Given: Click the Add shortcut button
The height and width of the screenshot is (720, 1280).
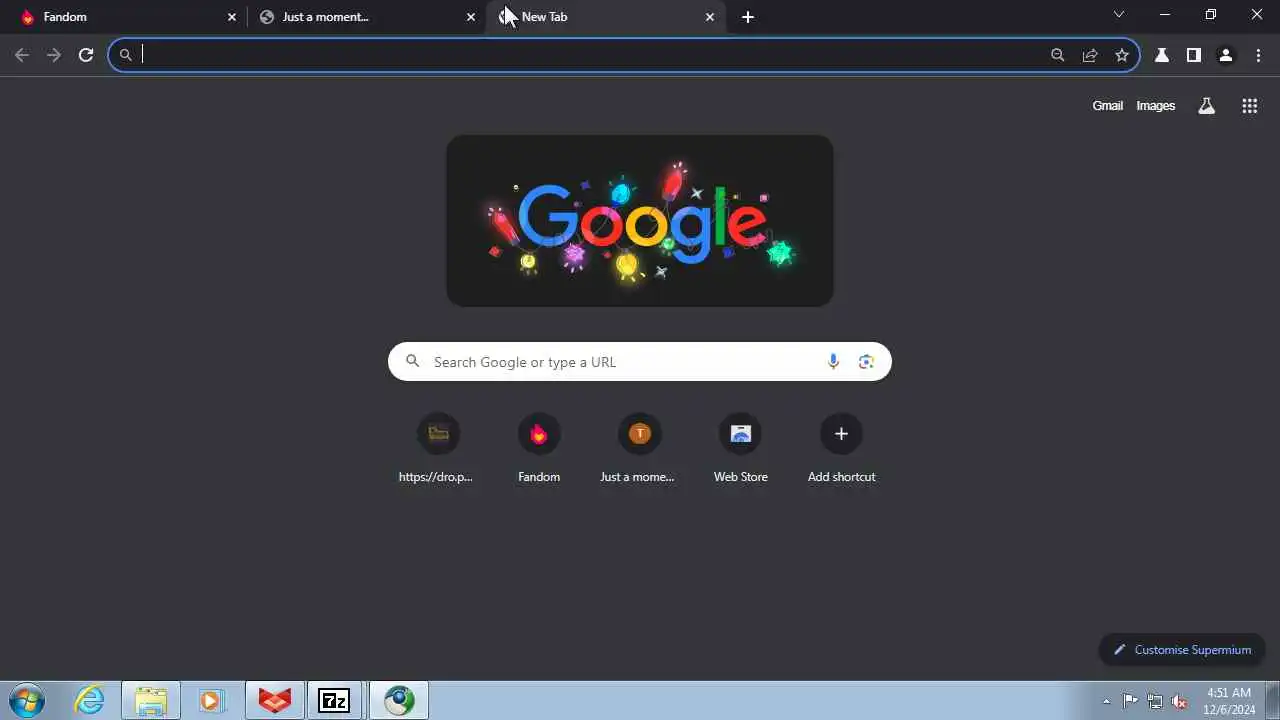Looking at the screenshot, I should pos(841,448).
